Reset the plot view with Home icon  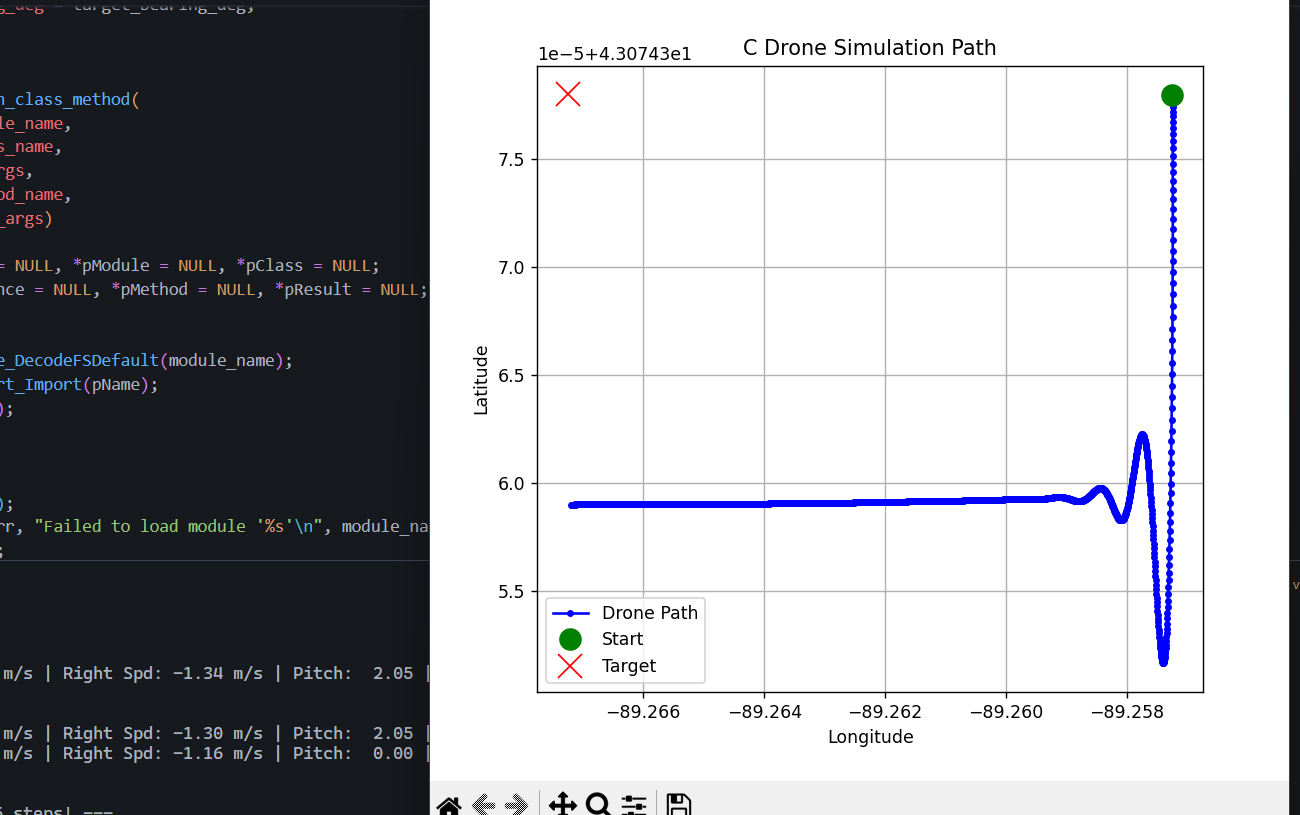449,805
